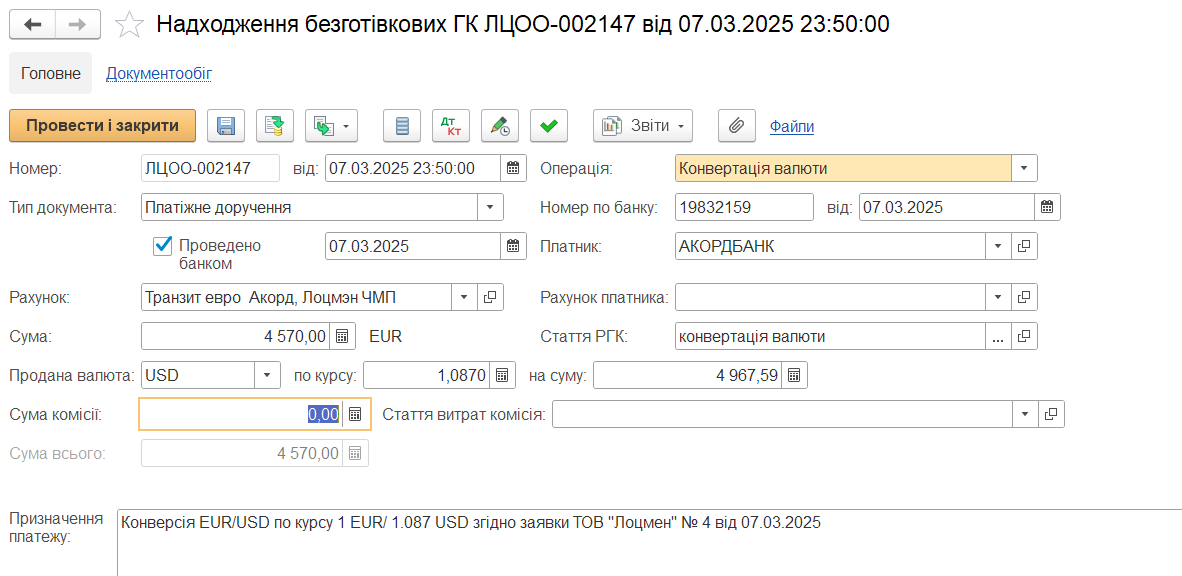Toggle the Проведено банком checkbox
Image resolution: width=1182 pixels, height=576 pixels.
pyautogui.click(x=162, y=246)
